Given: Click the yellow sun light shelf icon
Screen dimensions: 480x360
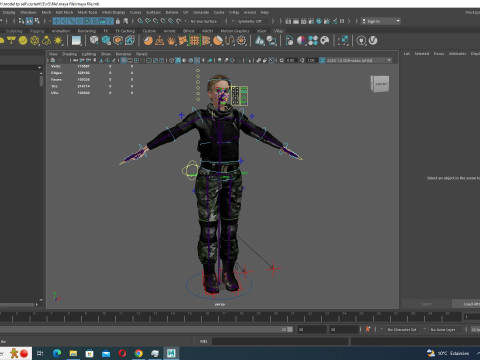Looking at the screenshot, I should click(58, 41).
